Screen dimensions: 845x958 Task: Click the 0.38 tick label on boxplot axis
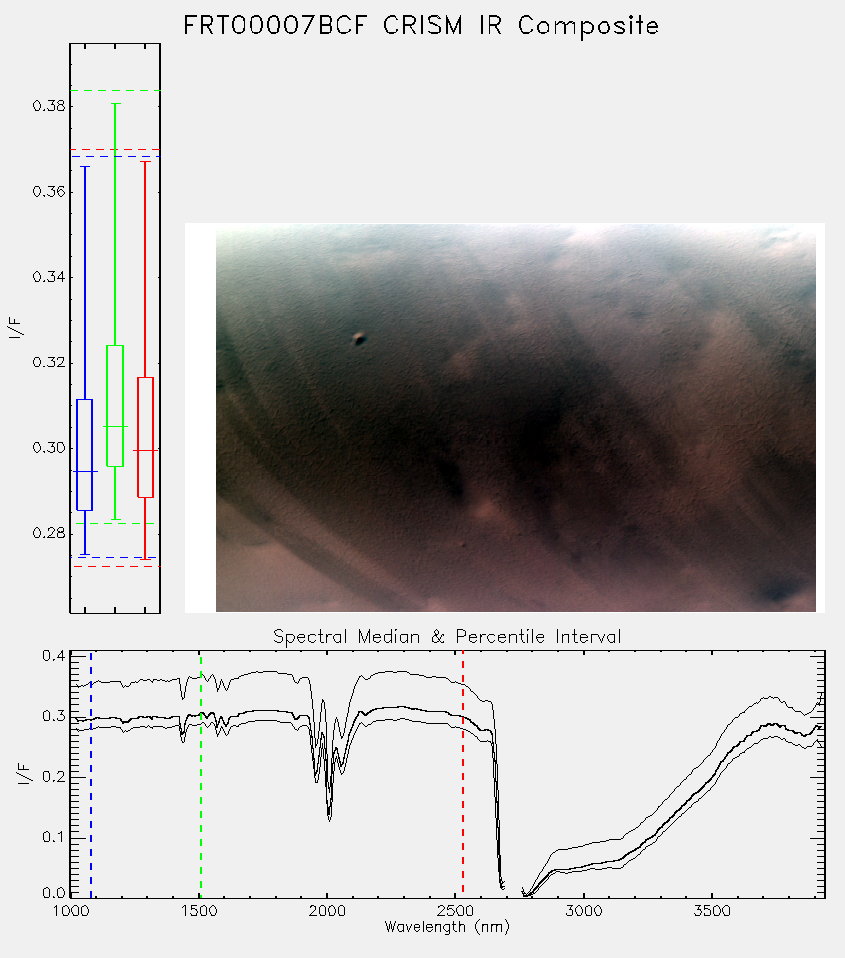pyautogui.click(x=49, y=106)
